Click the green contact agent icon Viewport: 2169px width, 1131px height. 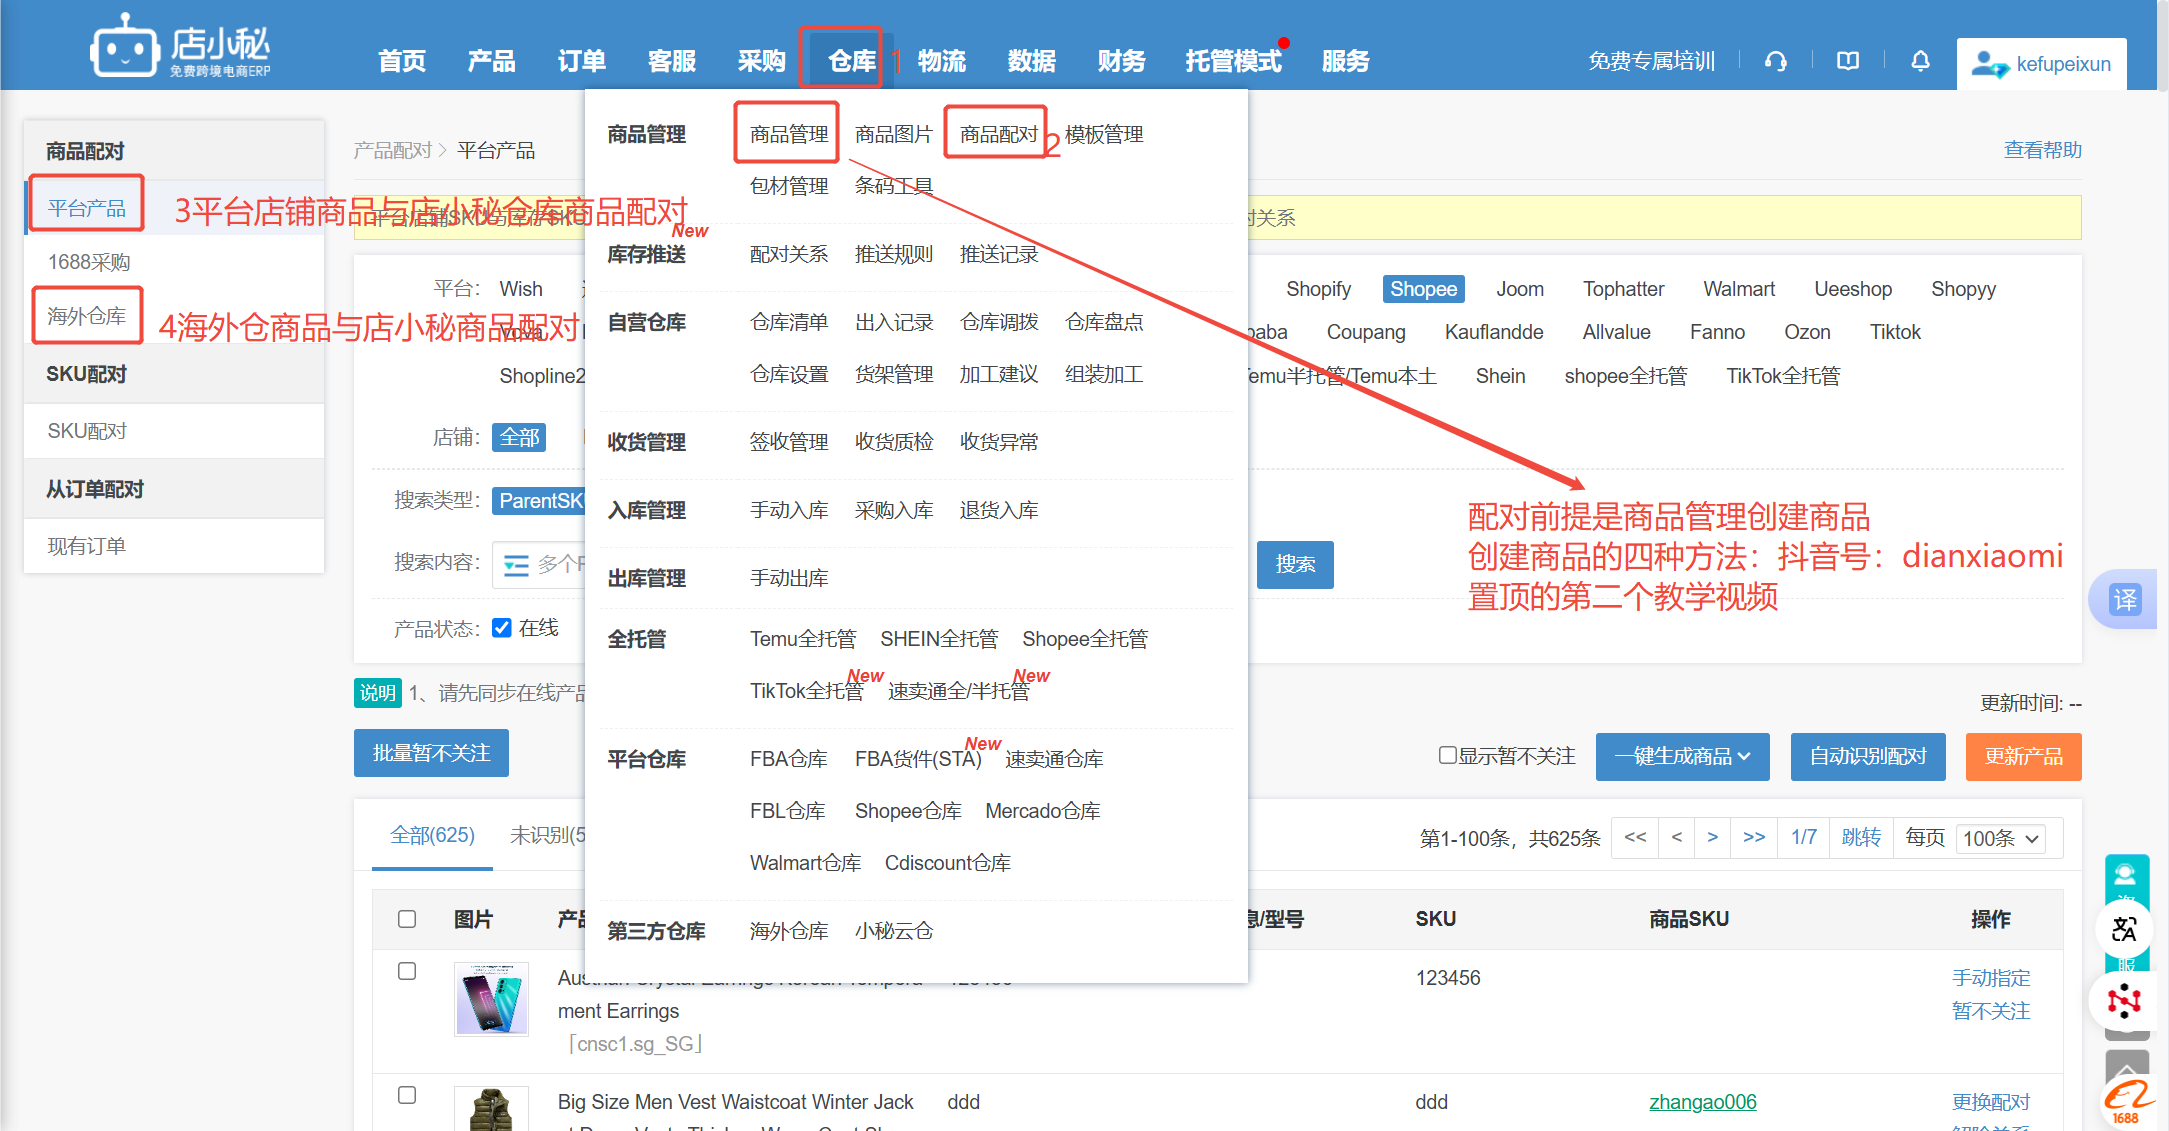point(2126,876)
